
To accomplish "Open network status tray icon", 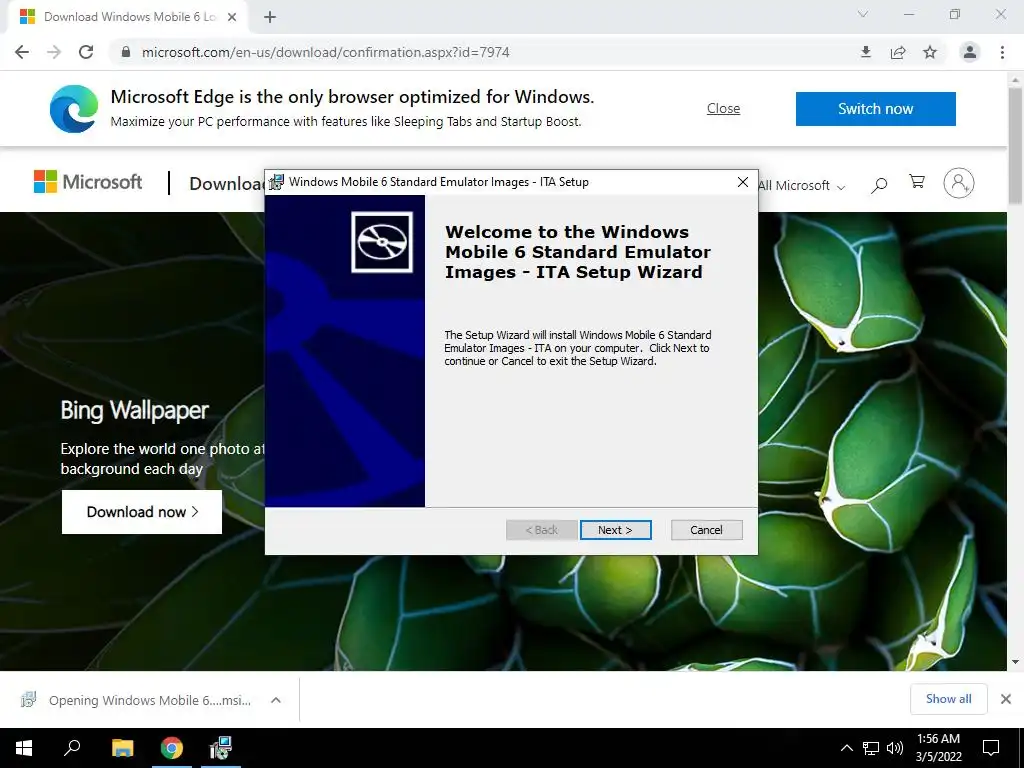I will (871, 748).
